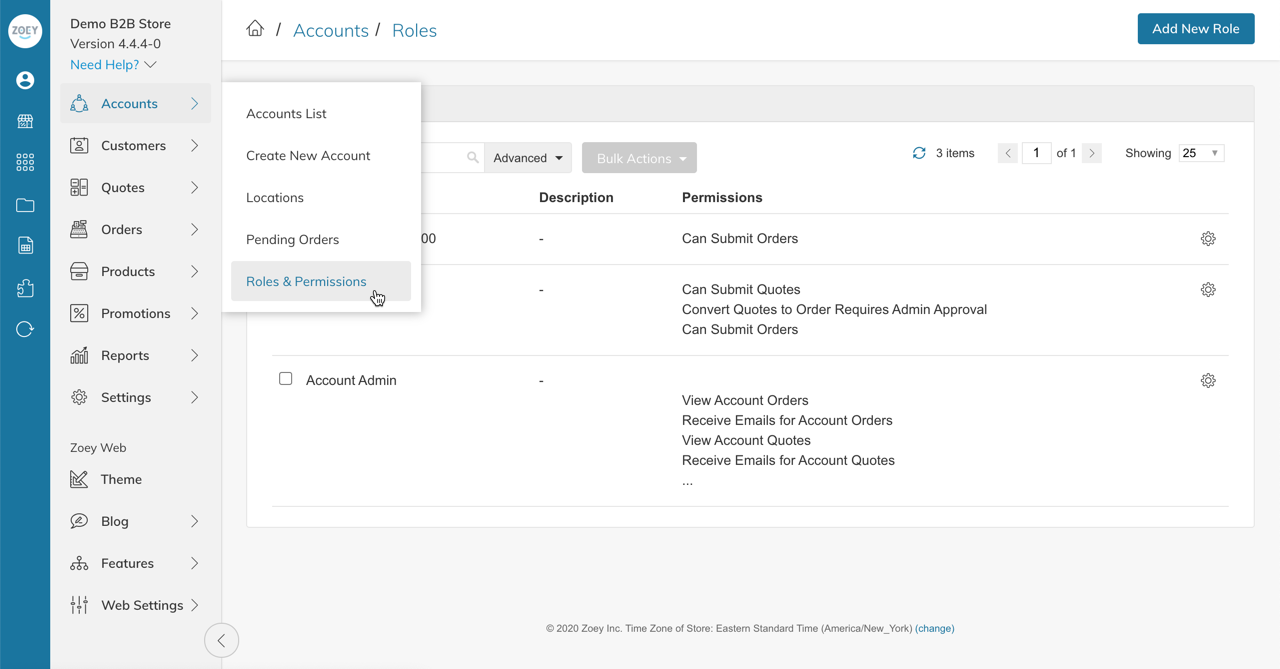Open the apps grid icon in left rail
1280x669 pixels.
[x=25, y=162]
